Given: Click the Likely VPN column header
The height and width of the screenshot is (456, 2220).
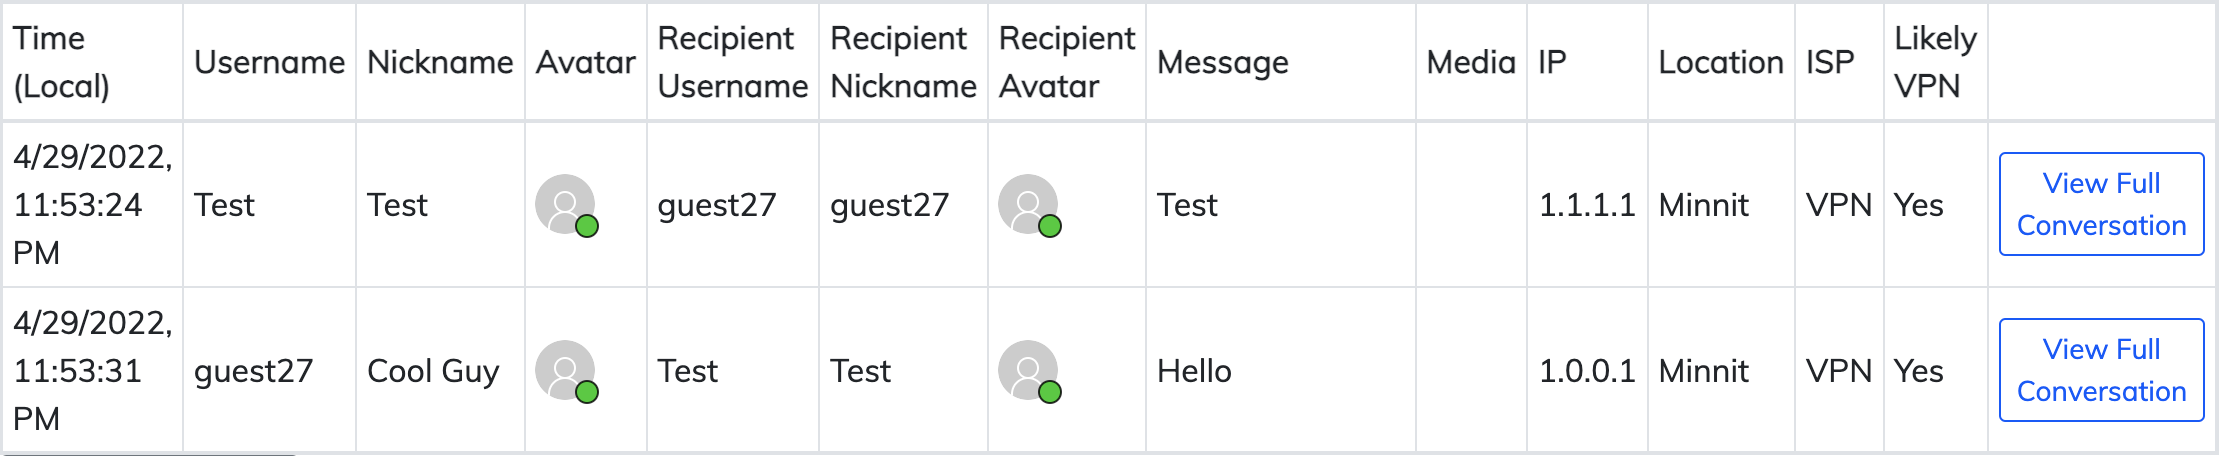Looking at the screenshot, I should [x=1935, y=62].
